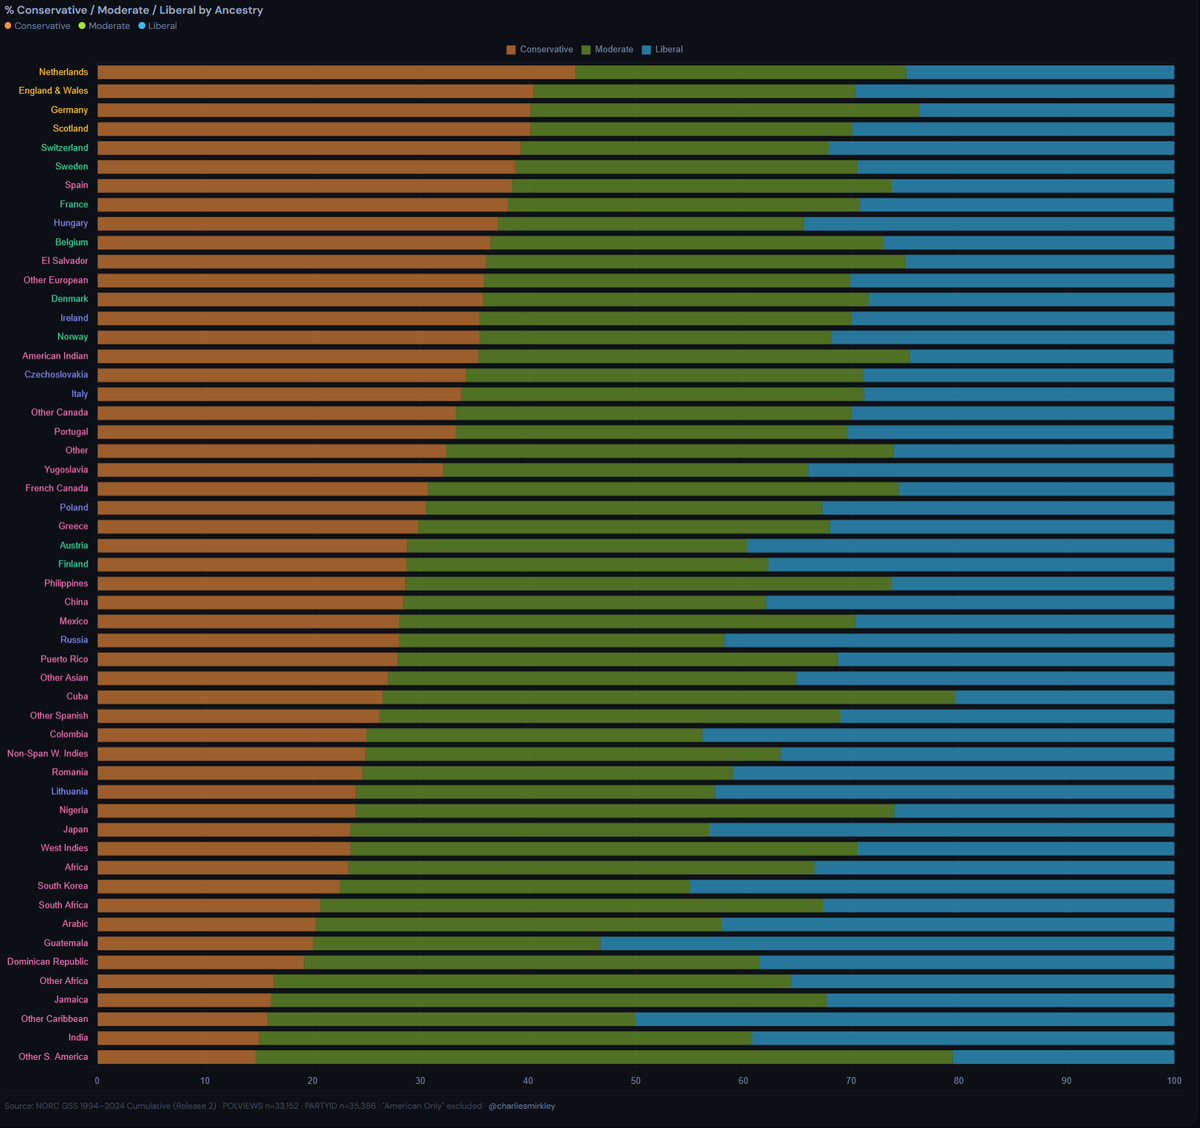Toggle Moderate series via center legend square

586,50
